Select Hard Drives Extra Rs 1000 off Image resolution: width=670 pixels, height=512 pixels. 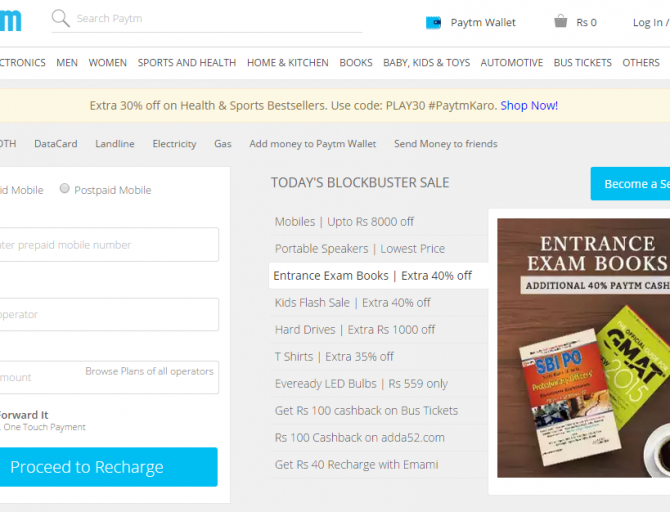[x=355, y=329]
